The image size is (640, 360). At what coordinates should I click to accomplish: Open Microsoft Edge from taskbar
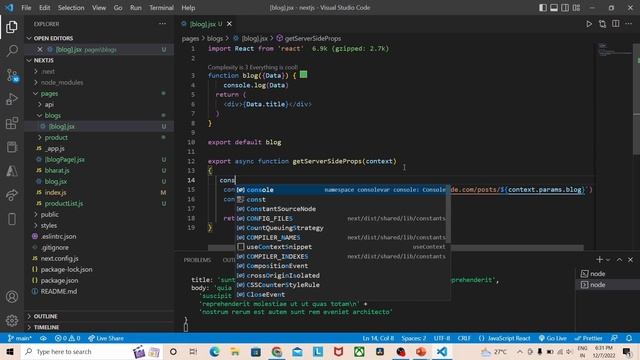point(214,352)
